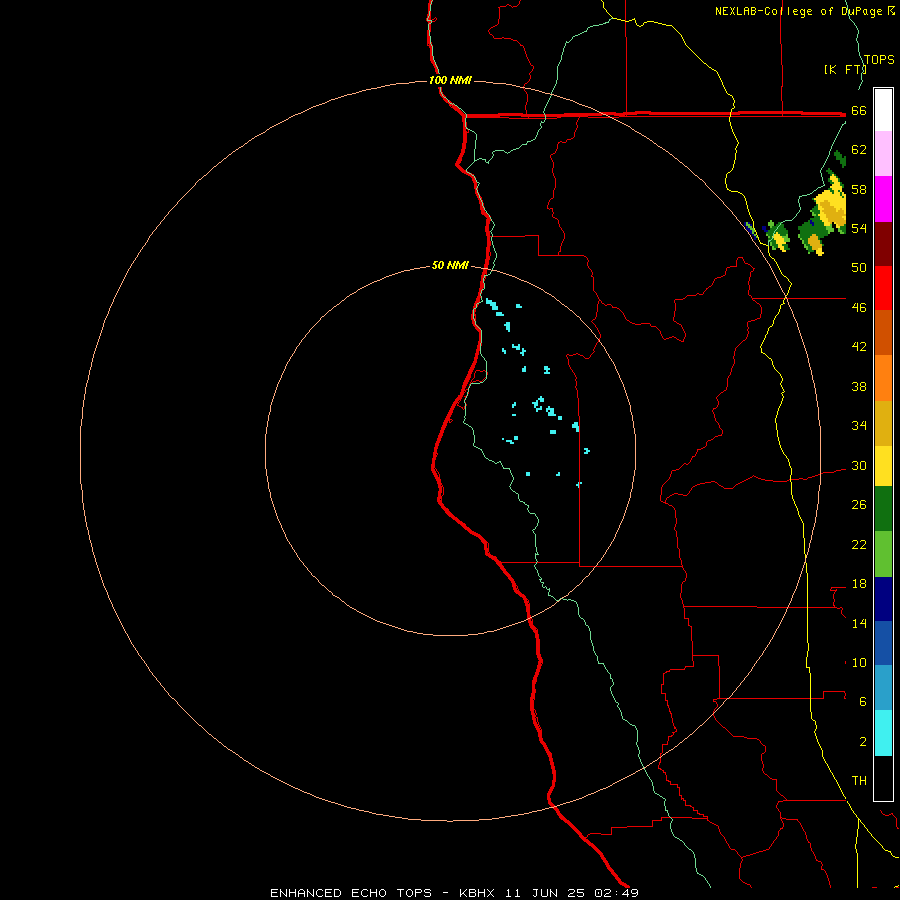Click the ENHANCED ECHO TOPS product title
Viewport: 900px width, 900px height.
tap(351, 893)
